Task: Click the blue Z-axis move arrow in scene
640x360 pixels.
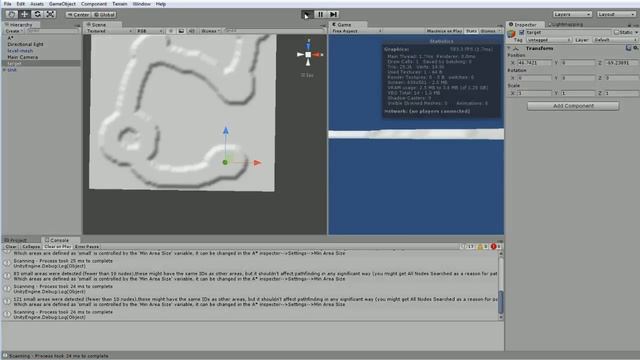Action: point(226,131)
